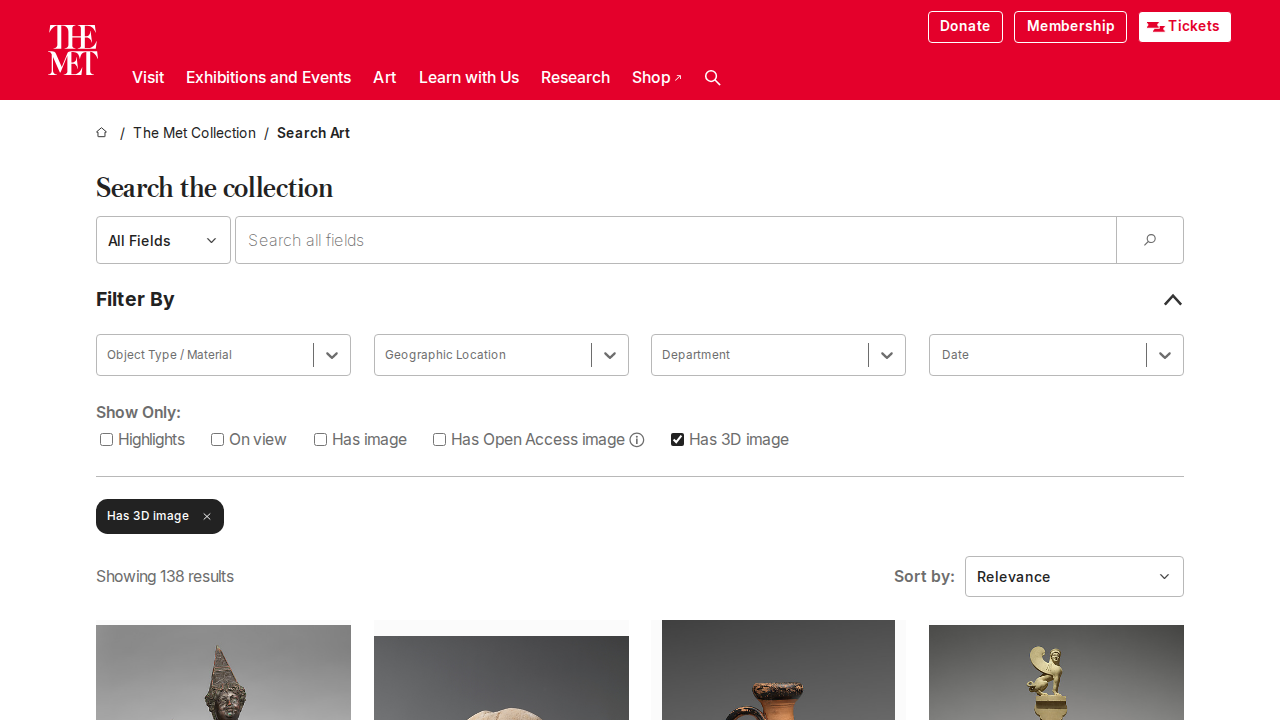Screen dimensions: 1280x720
Task: Open the Department filter dropdown
Action: [x=778, y=355]
